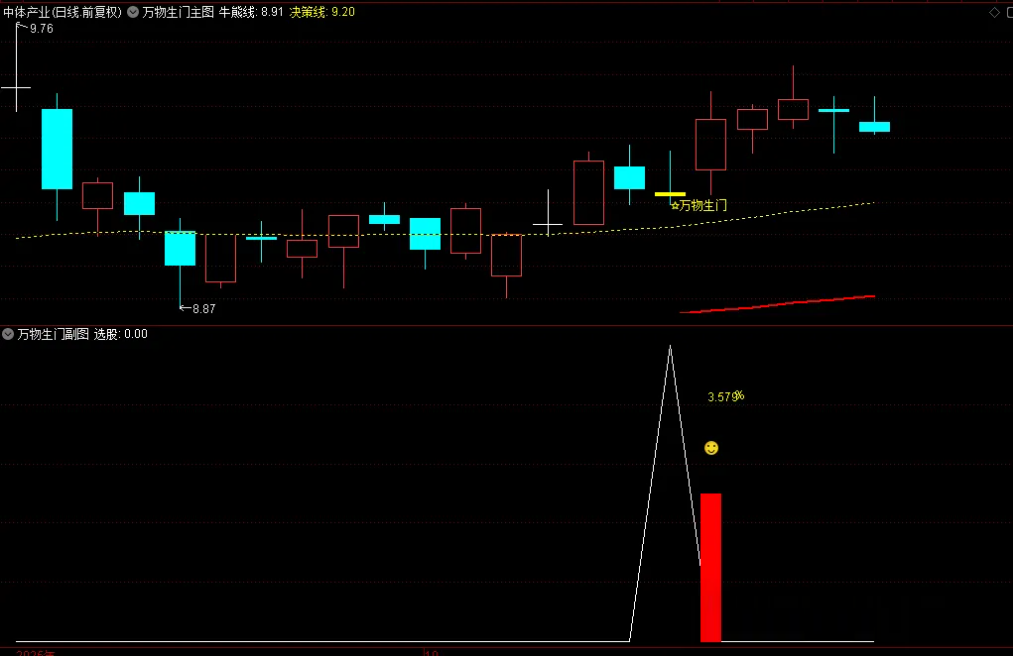The image size is (1013, 656).
Task: Select the 9.76 high price marker
Action: (x=41, y=29)
